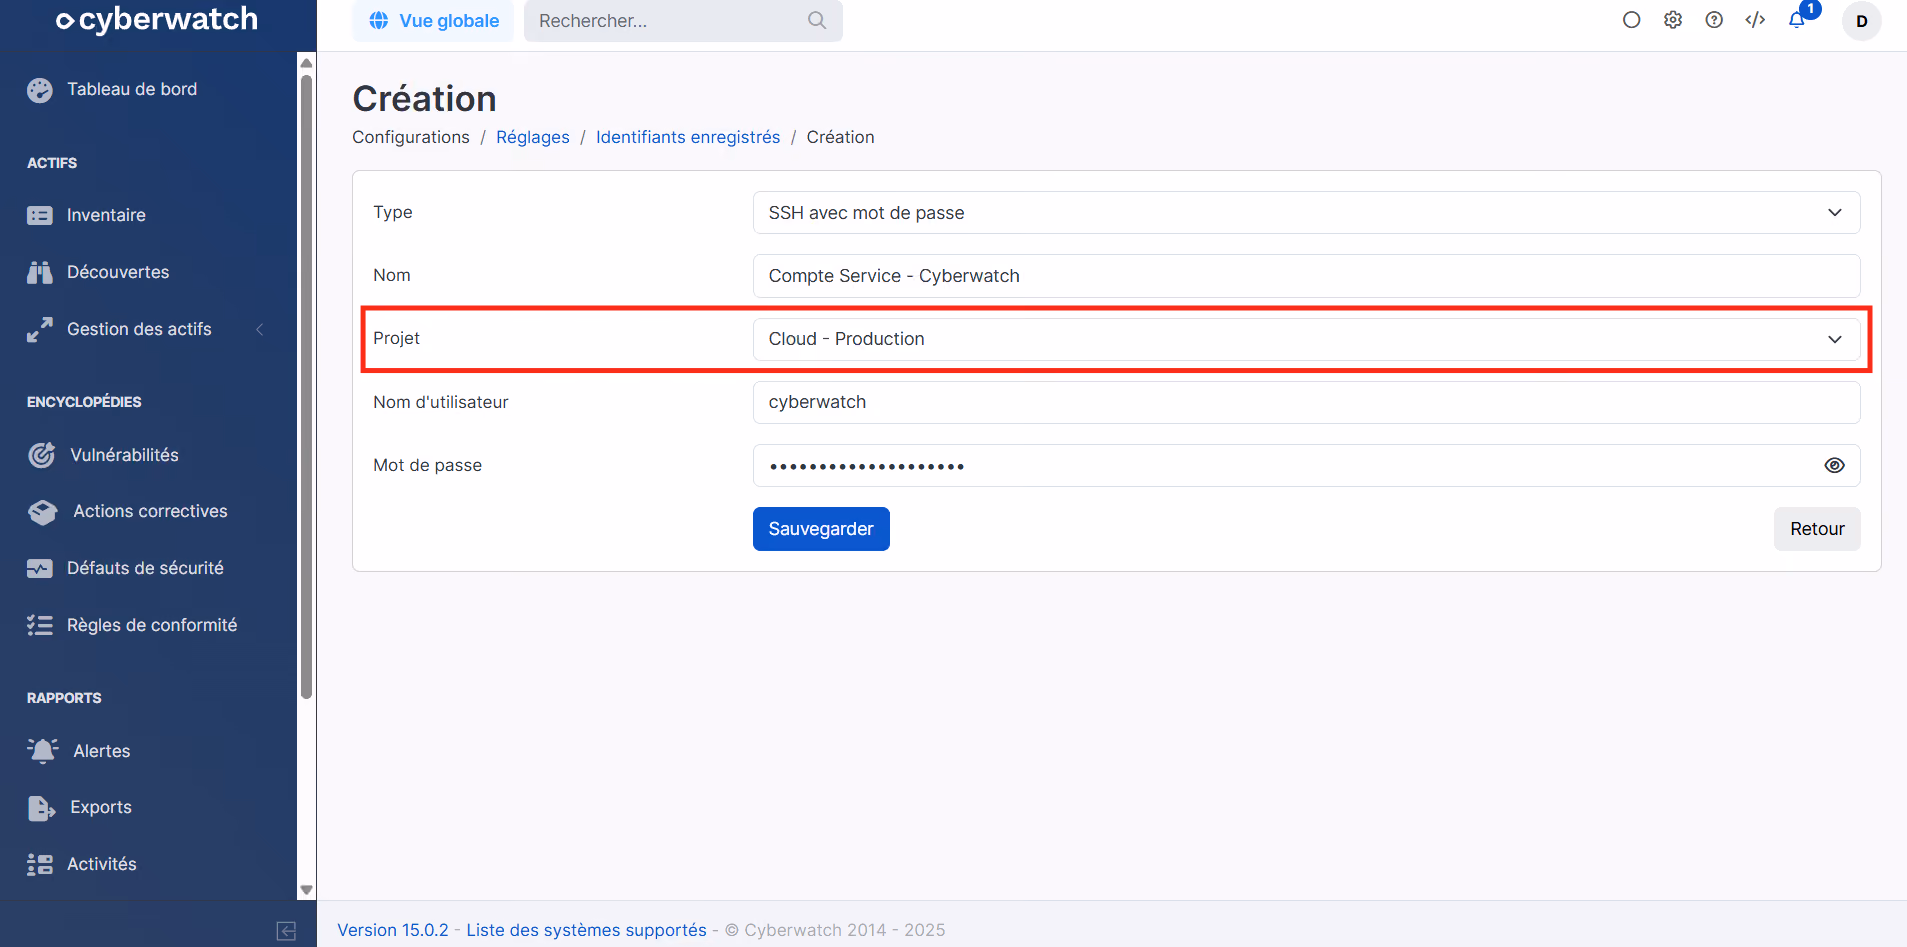
Task: Expand Gestion des actifs submenu chevron
Action: pos(260,329)
